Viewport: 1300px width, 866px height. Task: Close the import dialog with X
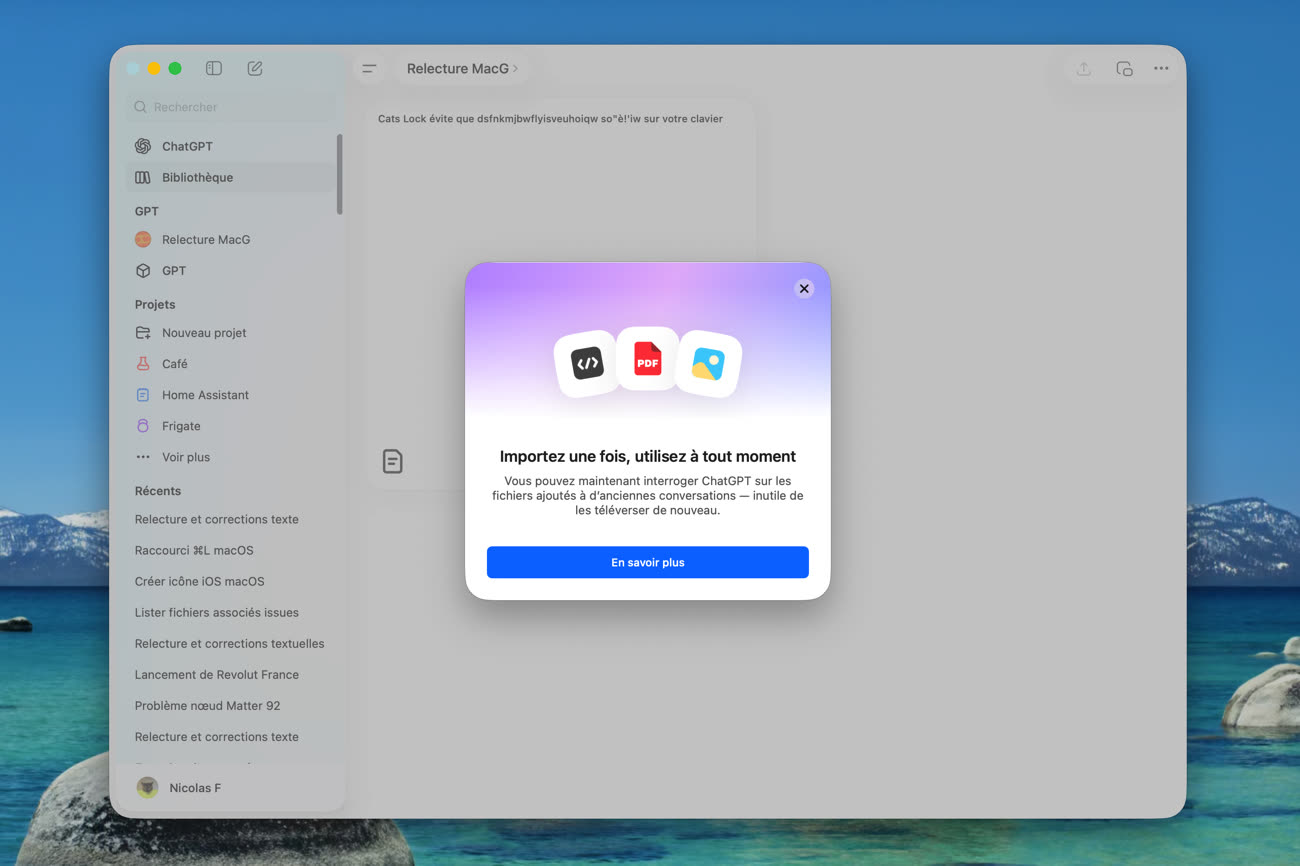(804, 288)
